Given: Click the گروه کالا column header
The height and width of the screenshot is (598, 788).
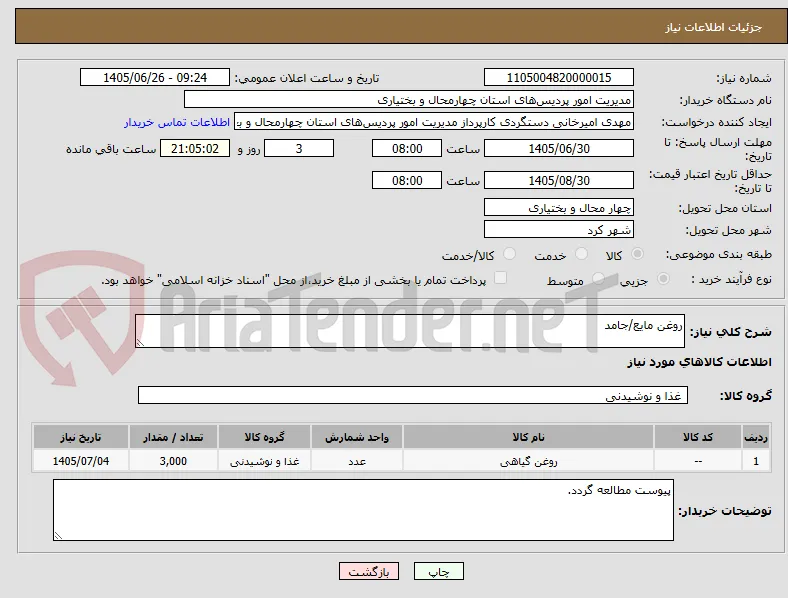Looking at the screenshot, I should click(264, 437).
